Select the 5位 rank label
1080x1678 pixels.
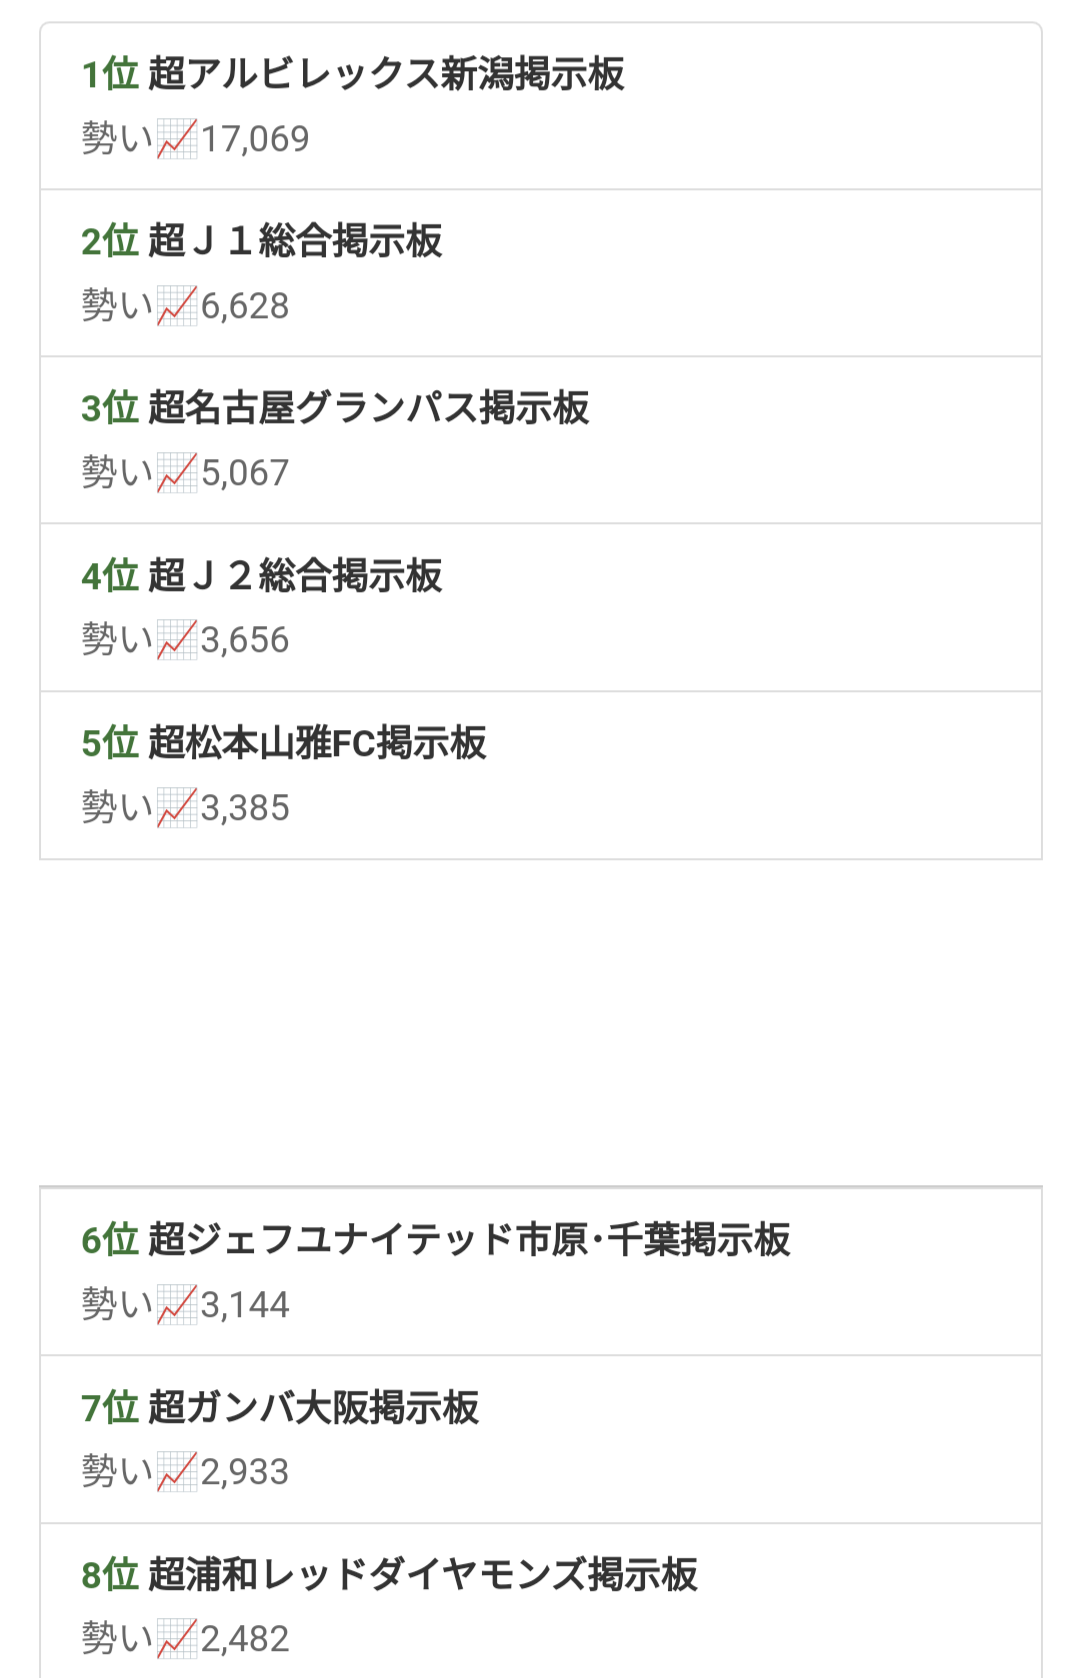(110, 743)
